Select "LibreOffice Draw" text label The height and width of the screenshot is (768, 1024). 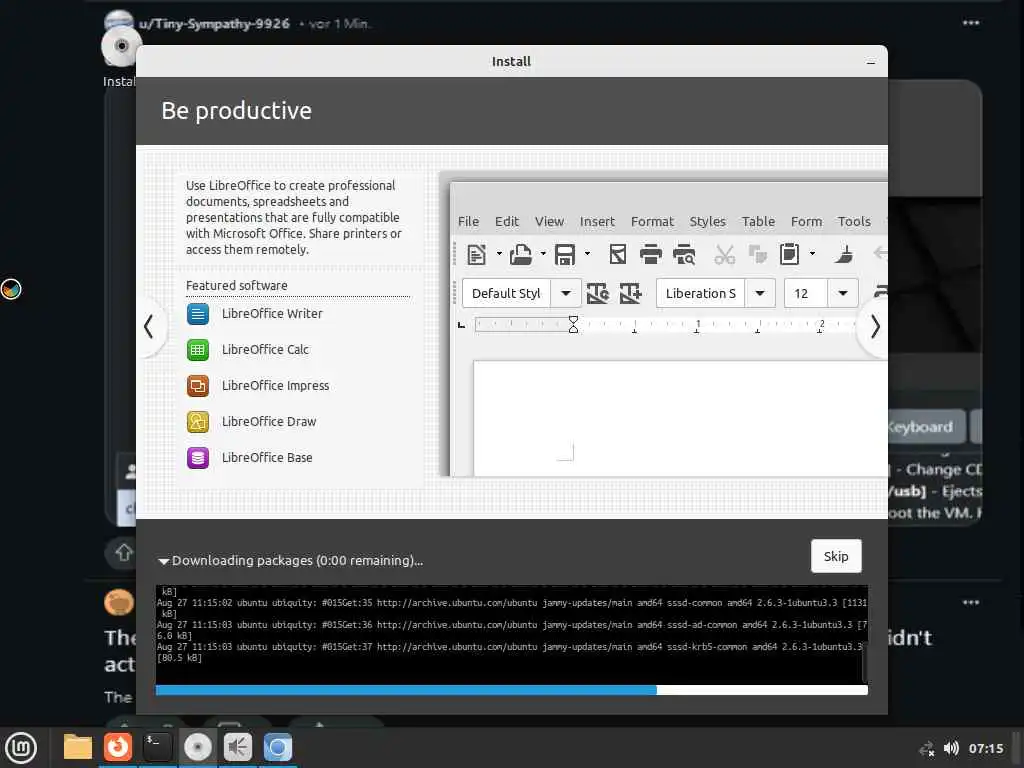pyautogui.click(x=269, y=421)
